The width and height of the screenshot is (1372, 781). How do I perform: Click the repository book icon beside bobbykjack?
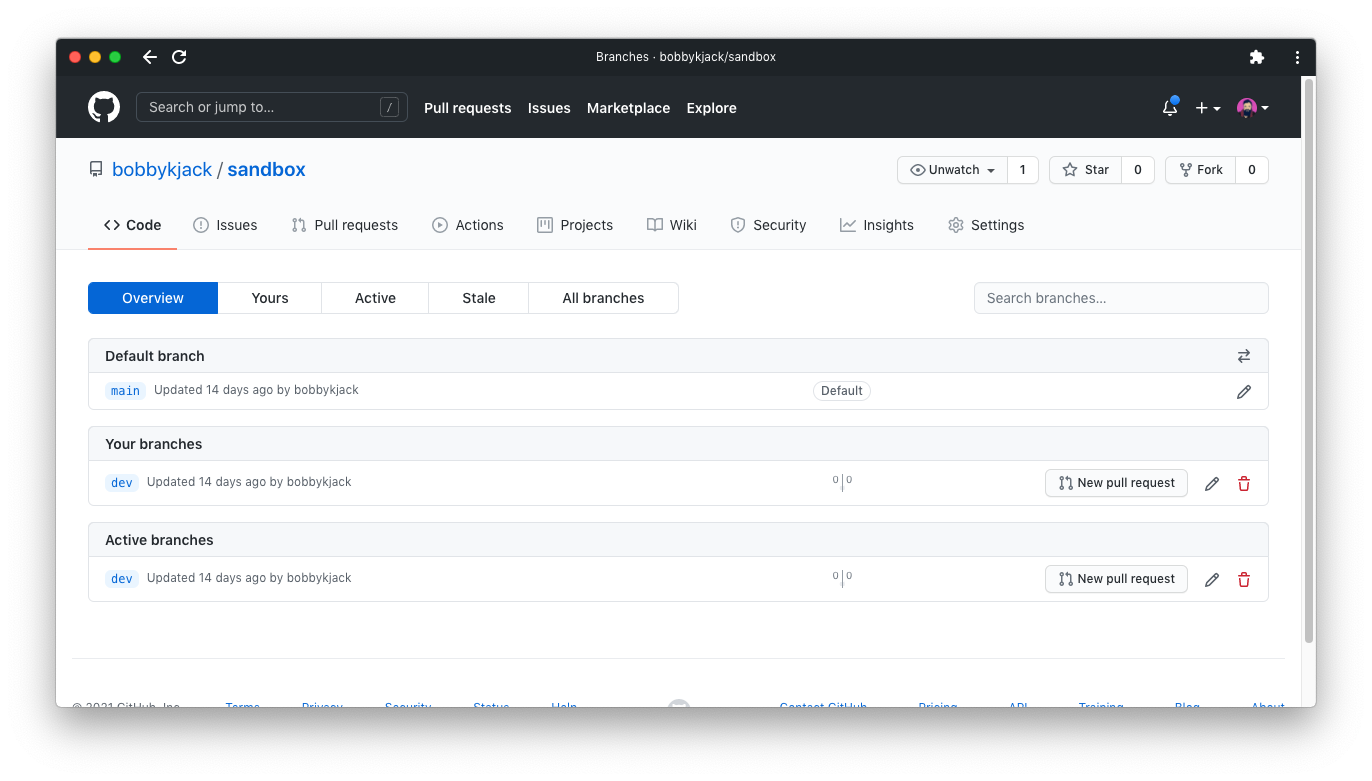click(95, 169)
